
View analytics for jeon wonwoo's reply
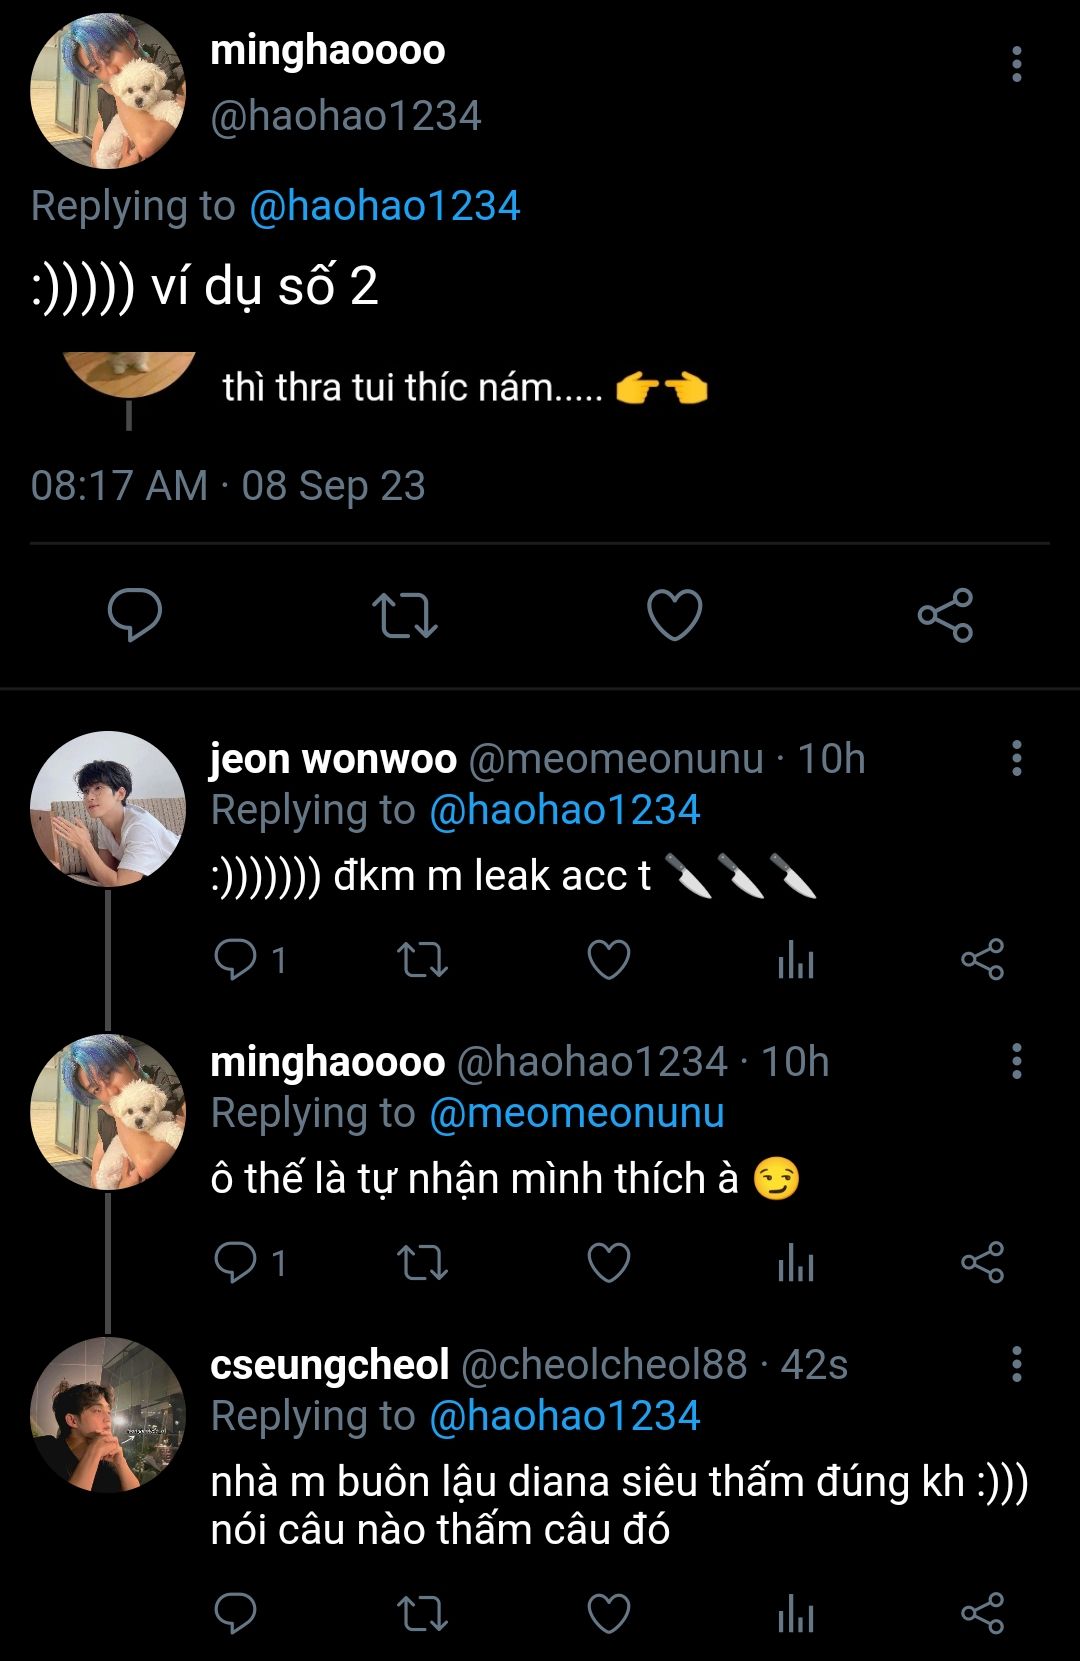[x=795, y=960]
